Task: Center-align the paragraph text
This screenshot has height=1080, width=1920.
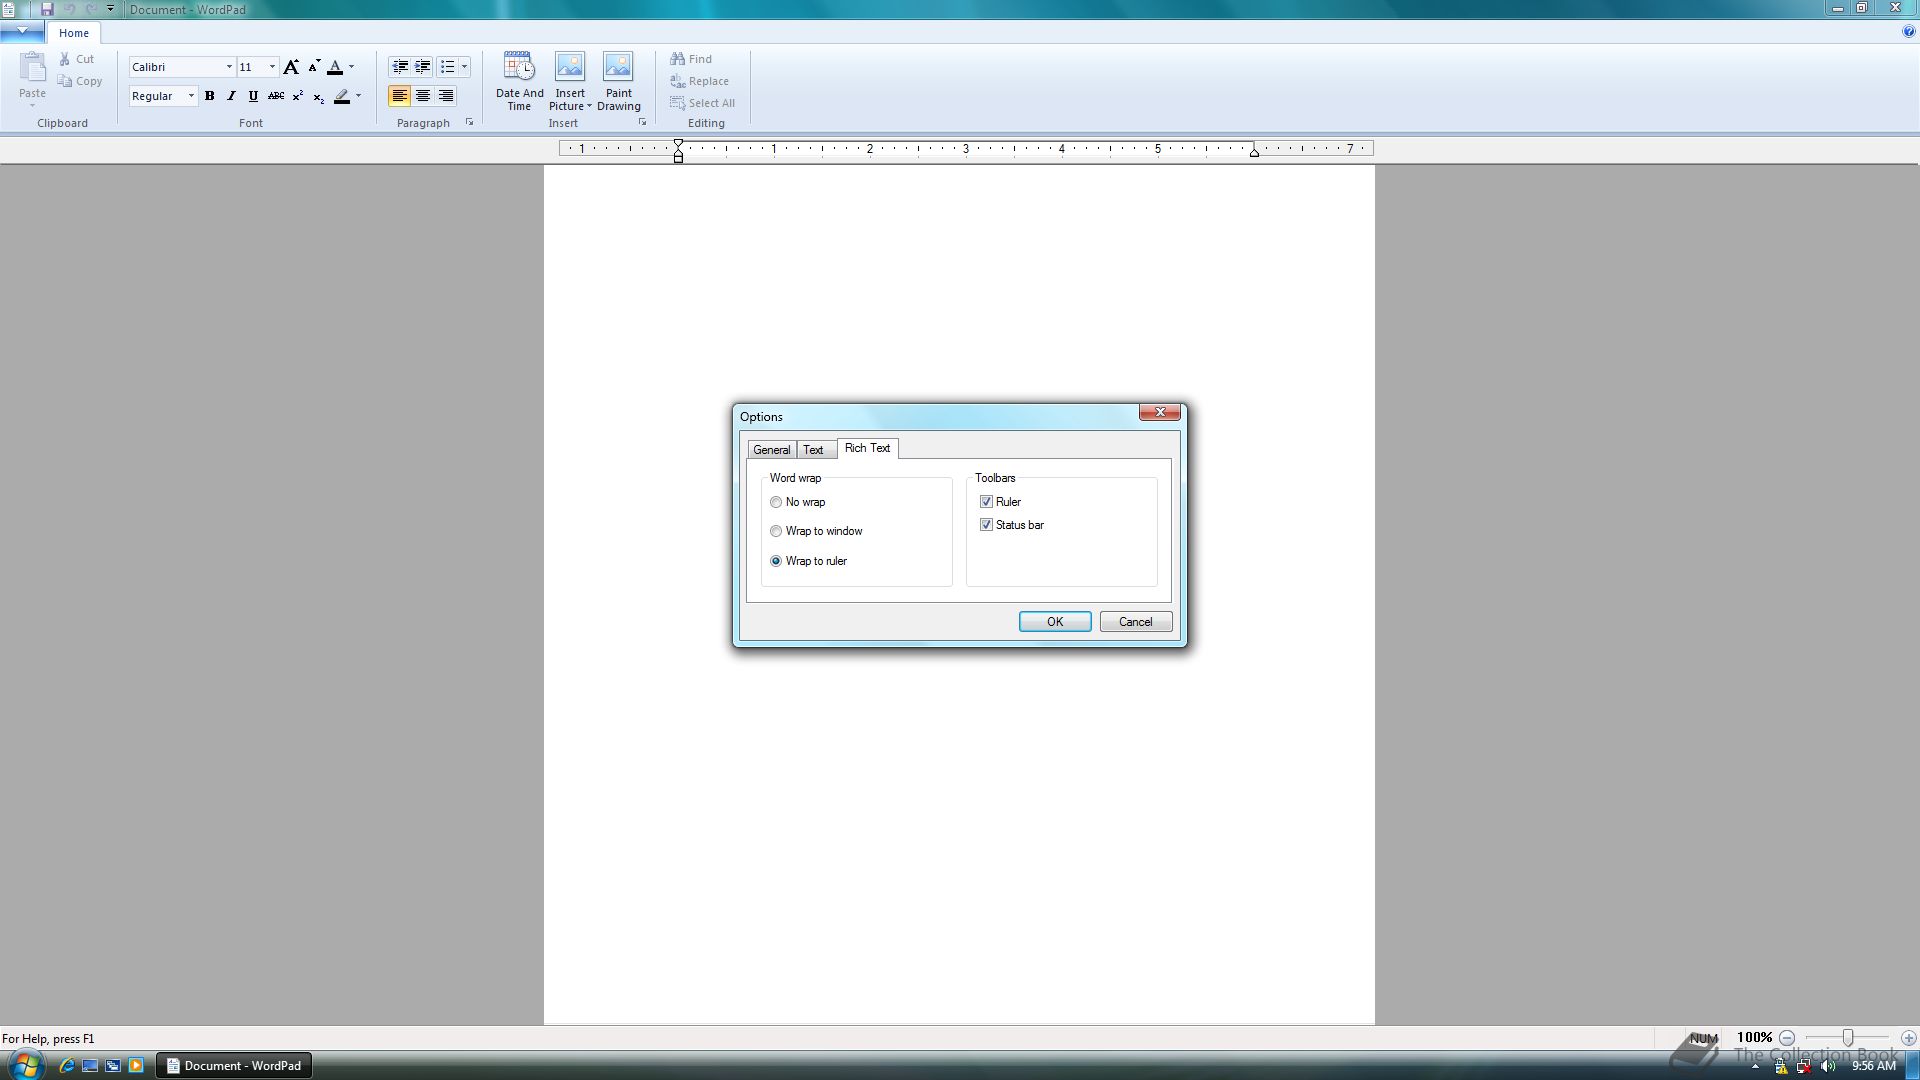Action: pyautogui.click(x=423, y=96)
